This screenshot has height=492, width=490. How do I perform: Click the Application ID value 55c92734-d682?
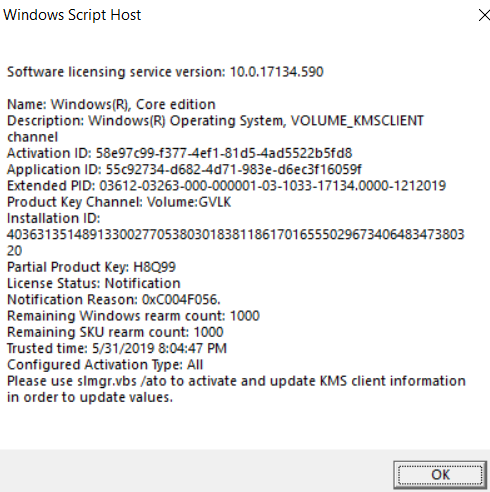pyautogui.click(x=234, y=169)
